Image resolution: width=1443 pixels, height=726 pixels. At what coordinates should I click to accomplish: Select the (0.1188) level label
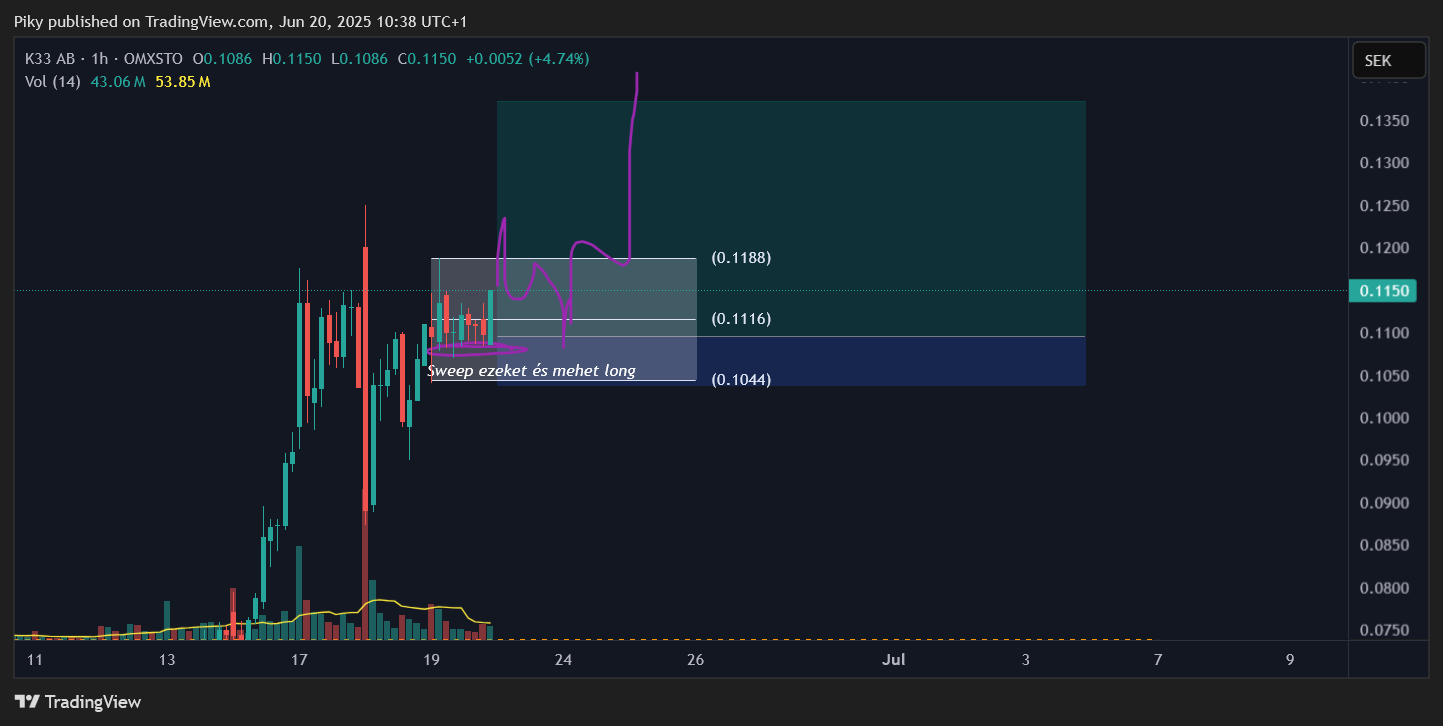(740, 258)
